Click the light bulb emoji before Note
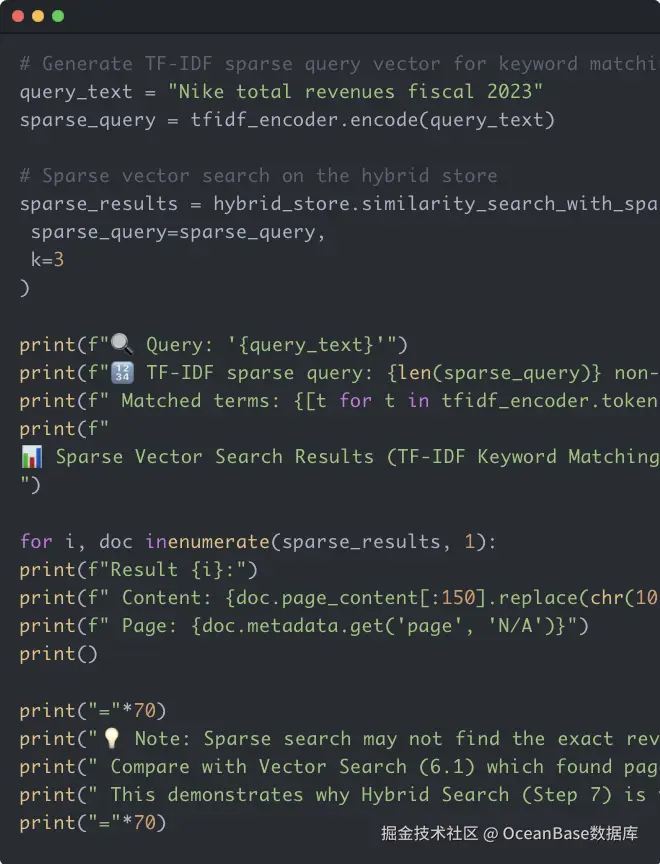Image resolution: width=660 pixels, height=864 pixels. (x=112, y=739)
